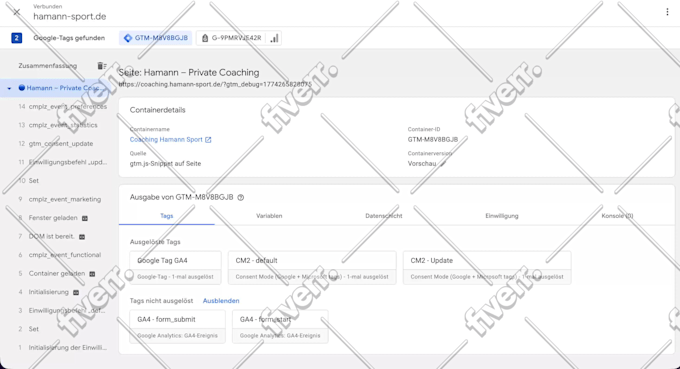Click the icon beside Container geladen
Viewport: 680px width, 369px height.
(92, 274)
